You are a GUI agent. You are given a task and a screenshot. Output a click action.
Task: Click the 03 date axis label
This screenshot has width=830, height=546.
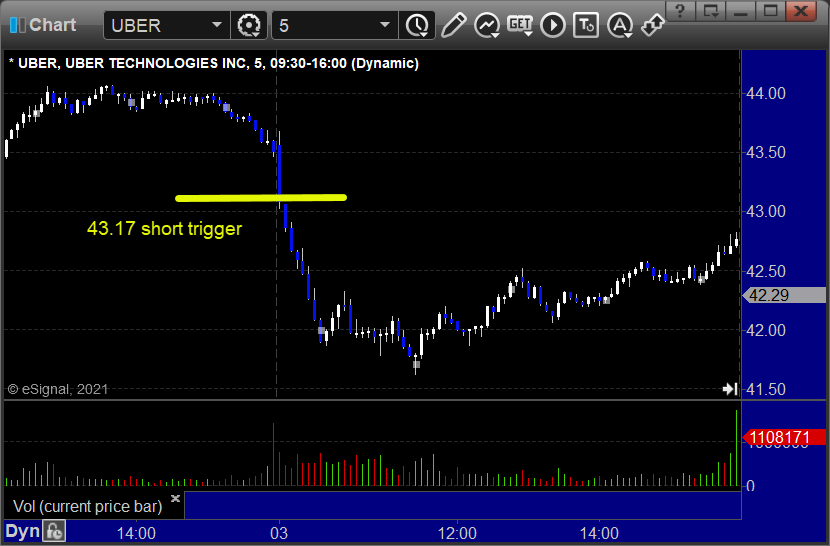(x=279, y=533)
